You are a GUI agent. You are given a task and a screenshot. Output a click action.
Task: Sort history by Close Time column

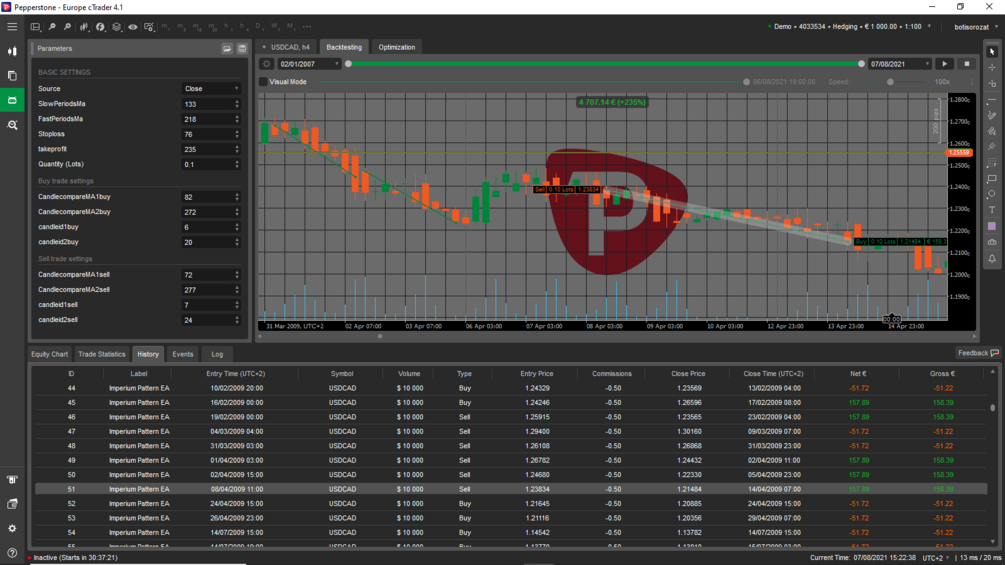(773, 373)
